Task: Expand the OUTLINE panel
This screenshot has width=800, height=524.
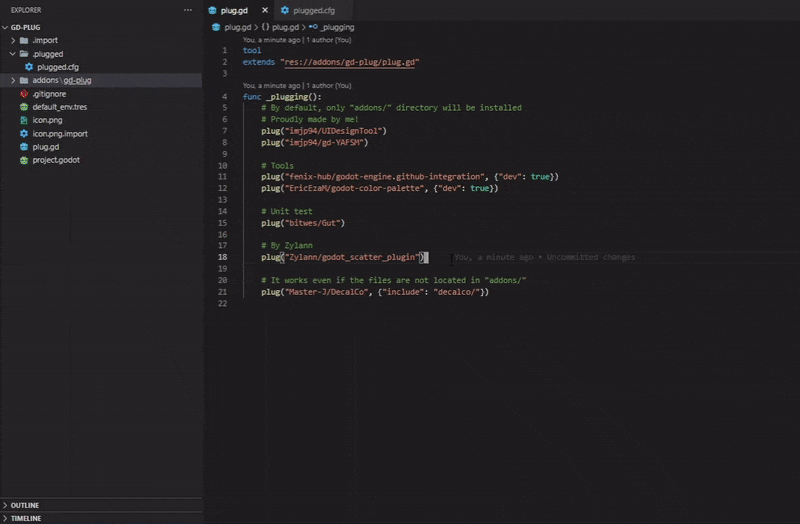Action: coord(5,505)
